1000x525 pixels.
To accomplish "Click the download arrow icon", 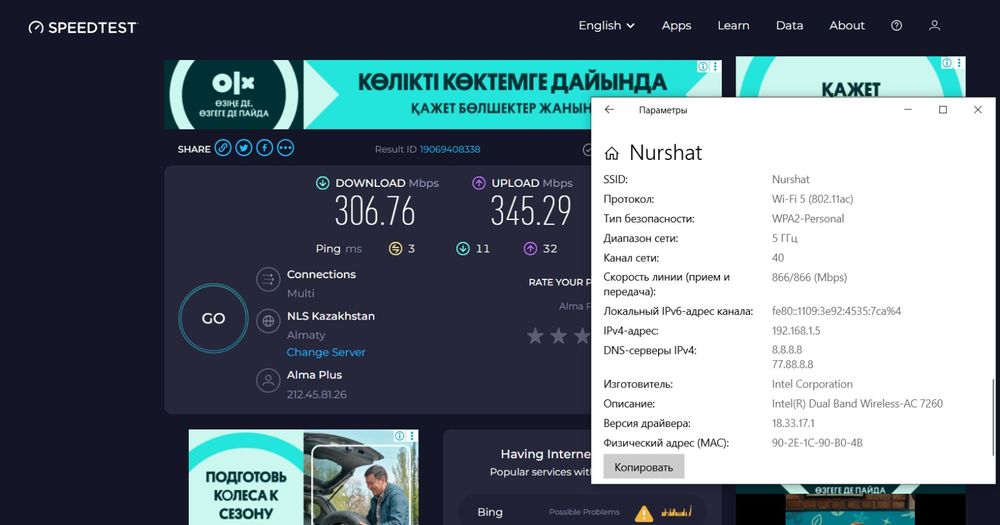I will coord(323,183).
